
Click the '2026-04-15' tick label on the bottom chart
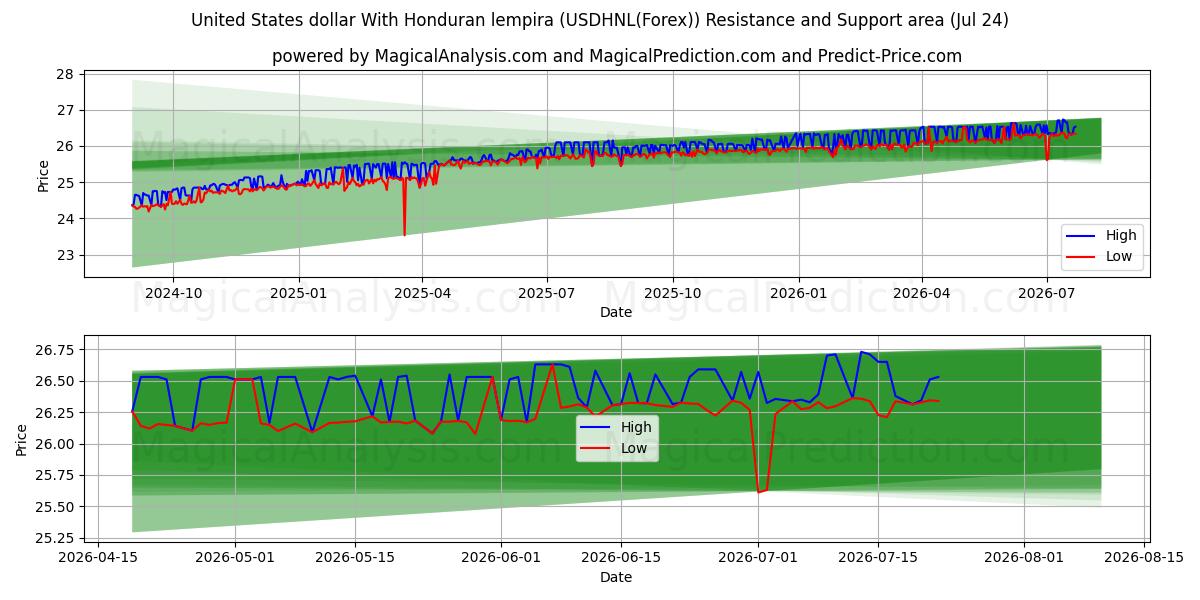[x=98, y=558]
